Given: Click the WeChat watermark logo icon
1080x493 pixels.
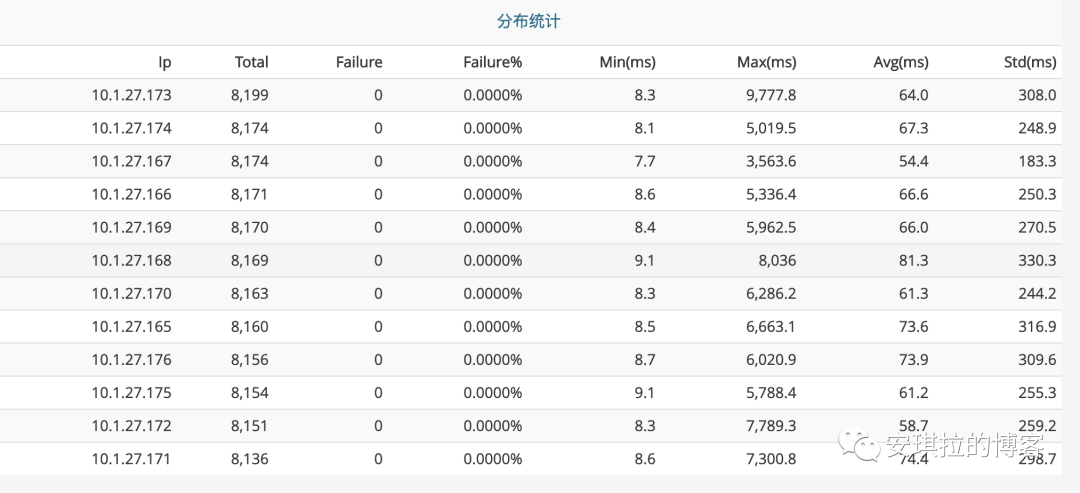Looking at the screenshot, I should click(x=861, y=445).
